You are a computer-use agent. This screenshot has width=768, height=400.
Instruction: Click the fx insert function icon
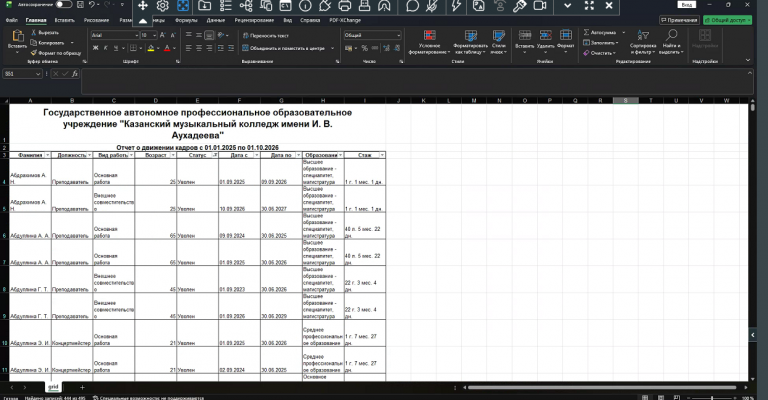point(75,74)
